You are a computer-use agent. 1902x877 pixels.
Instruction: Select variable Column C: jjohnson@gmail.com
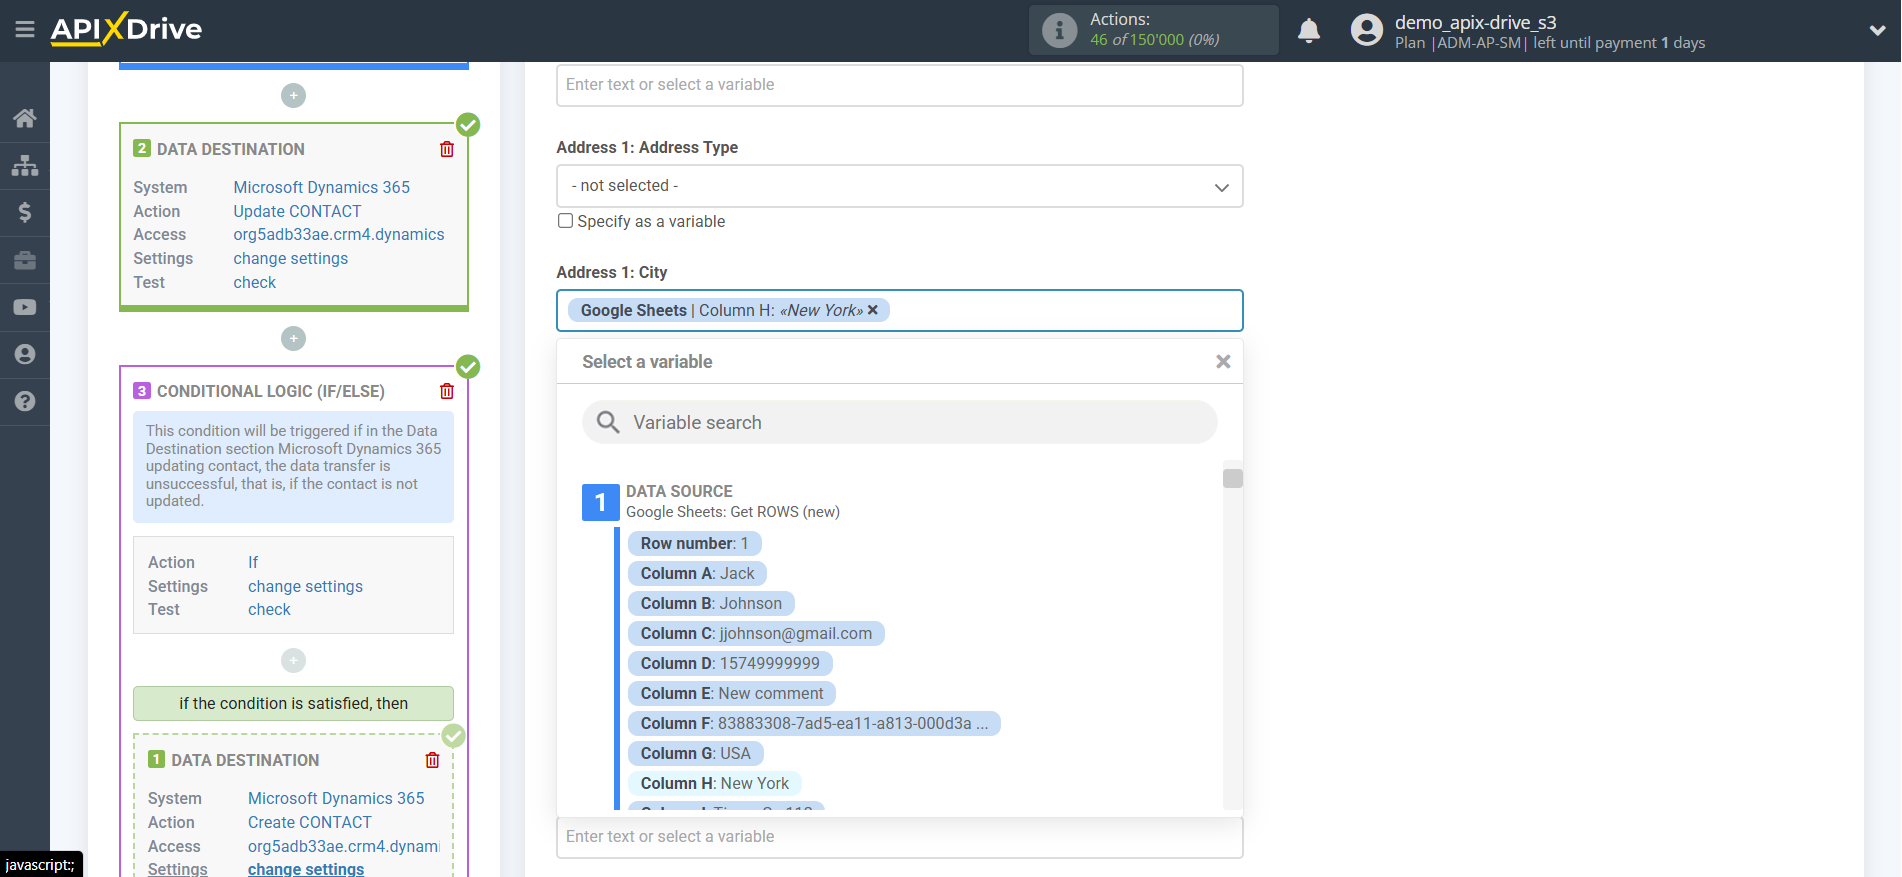(756, 633)
